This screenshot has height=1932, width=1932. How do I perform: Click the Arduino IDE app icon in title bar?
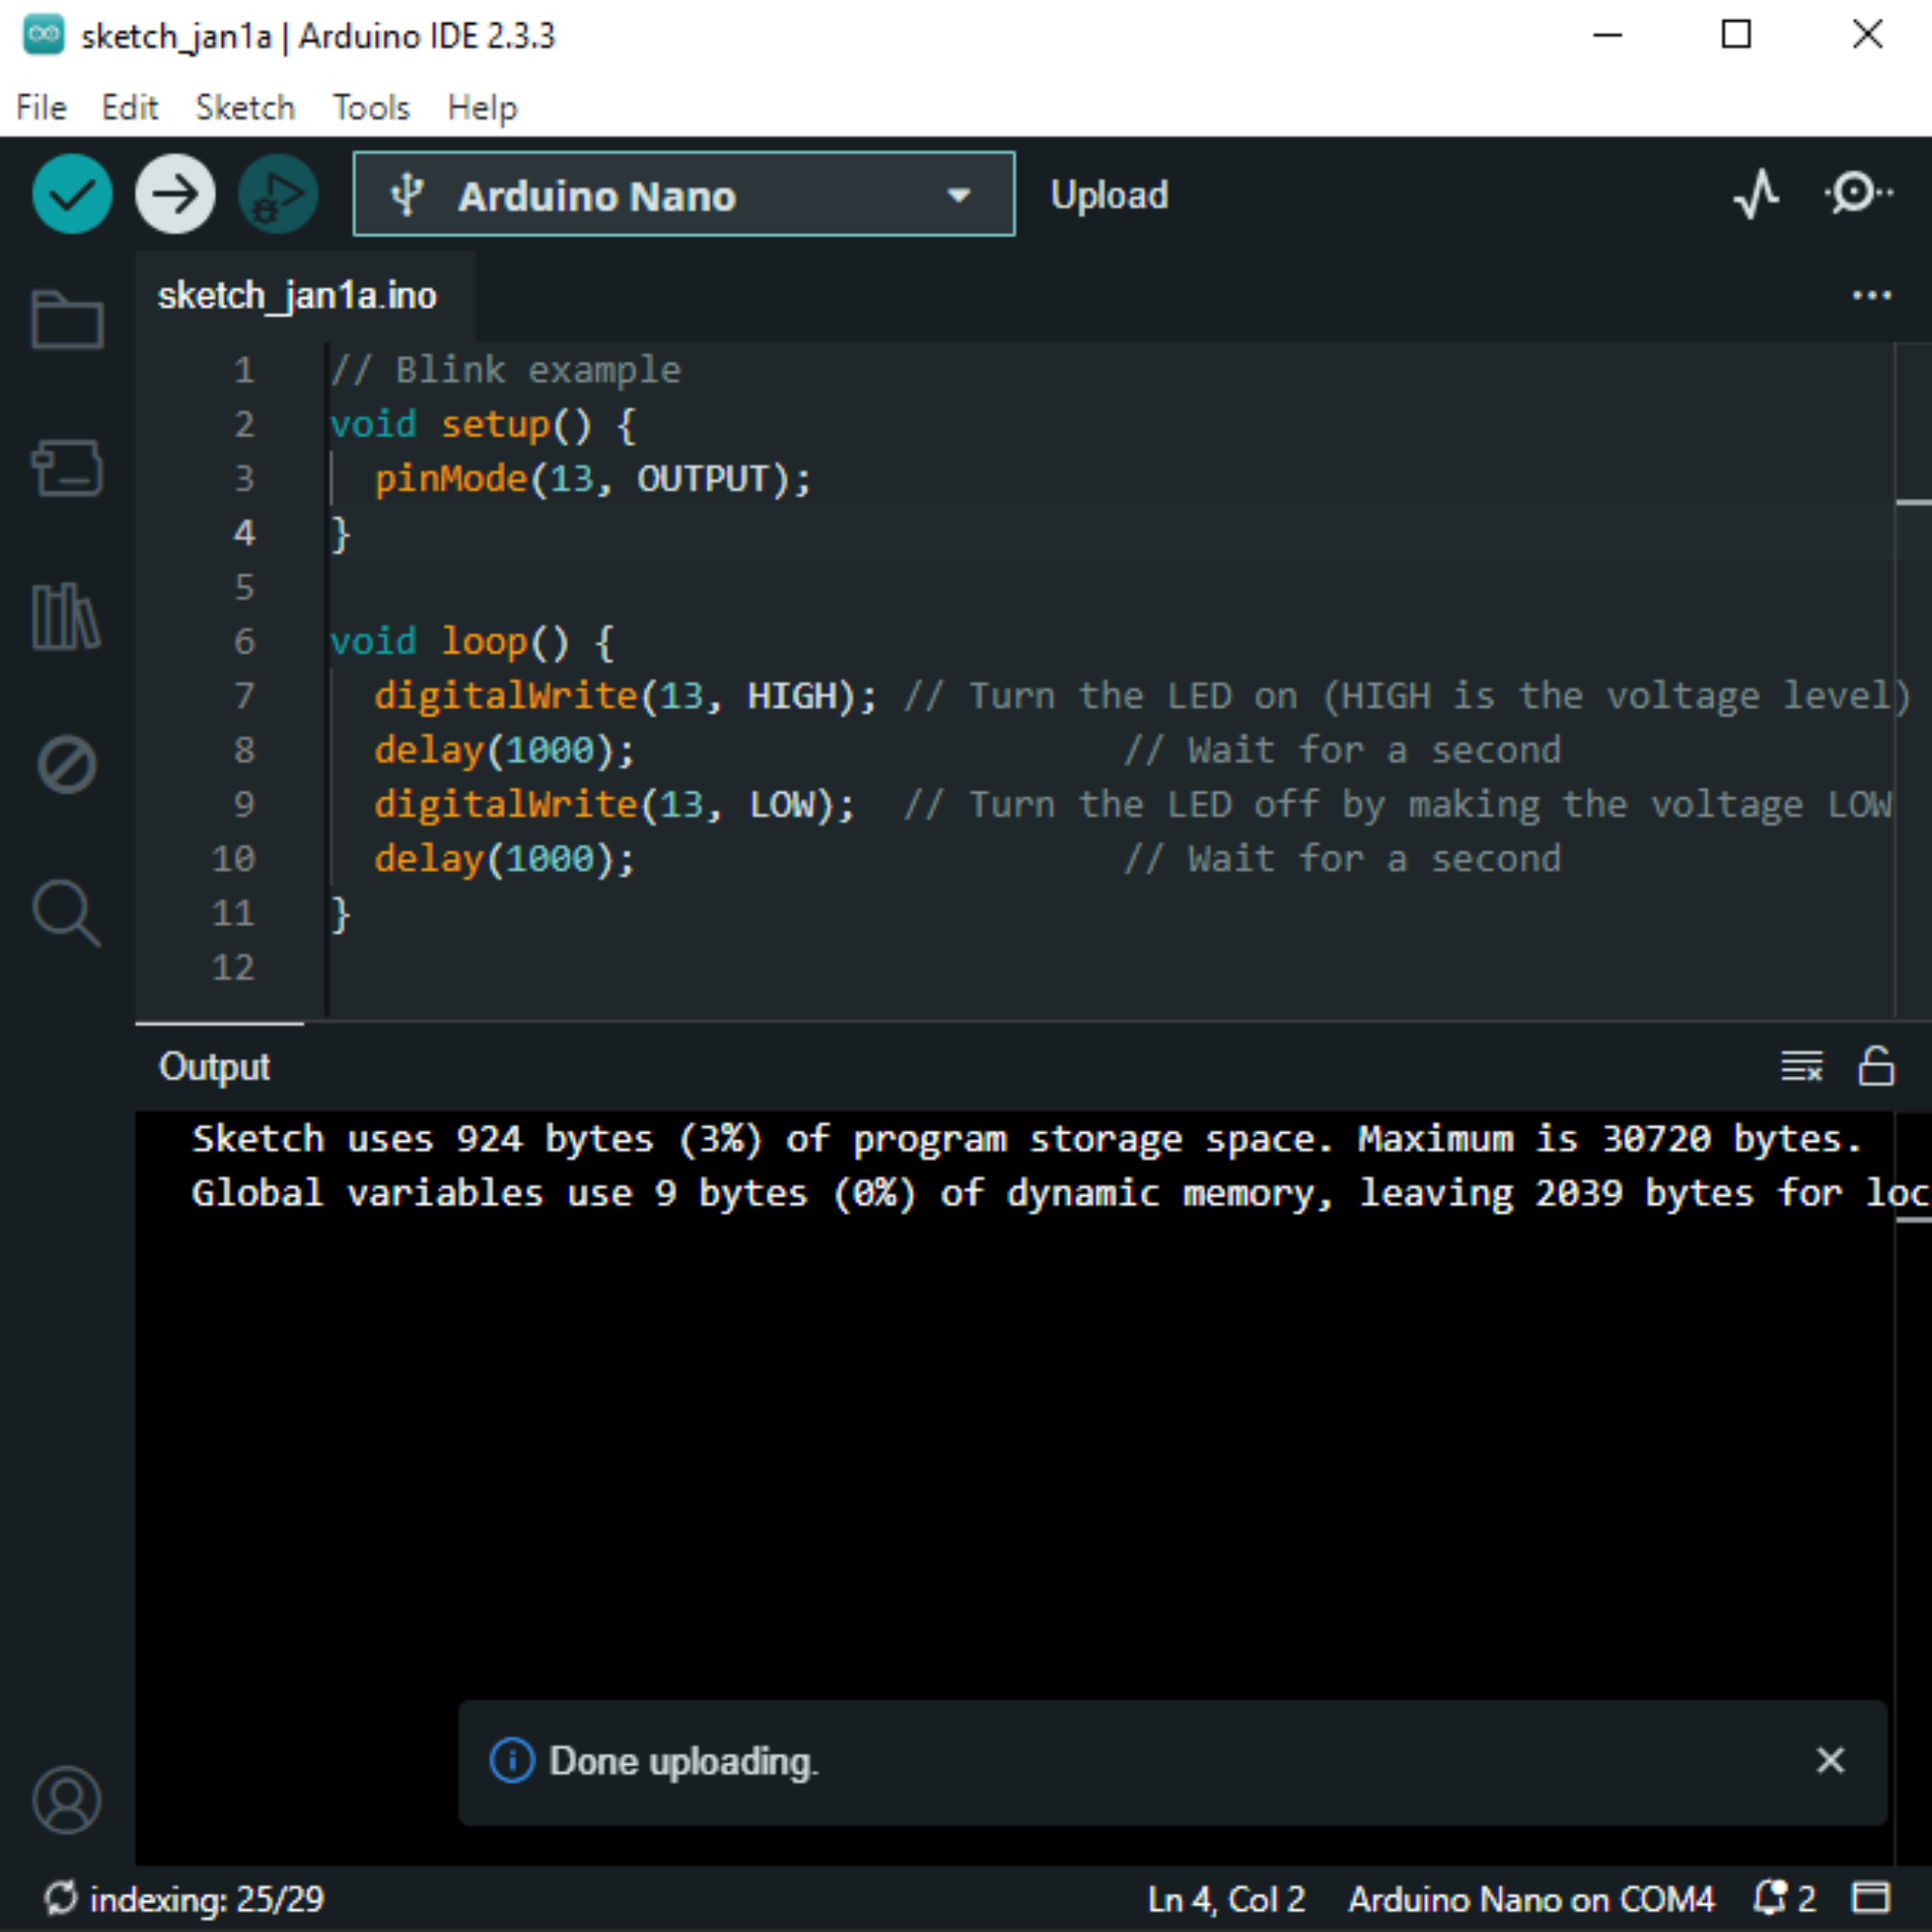[x=43, y=35]
